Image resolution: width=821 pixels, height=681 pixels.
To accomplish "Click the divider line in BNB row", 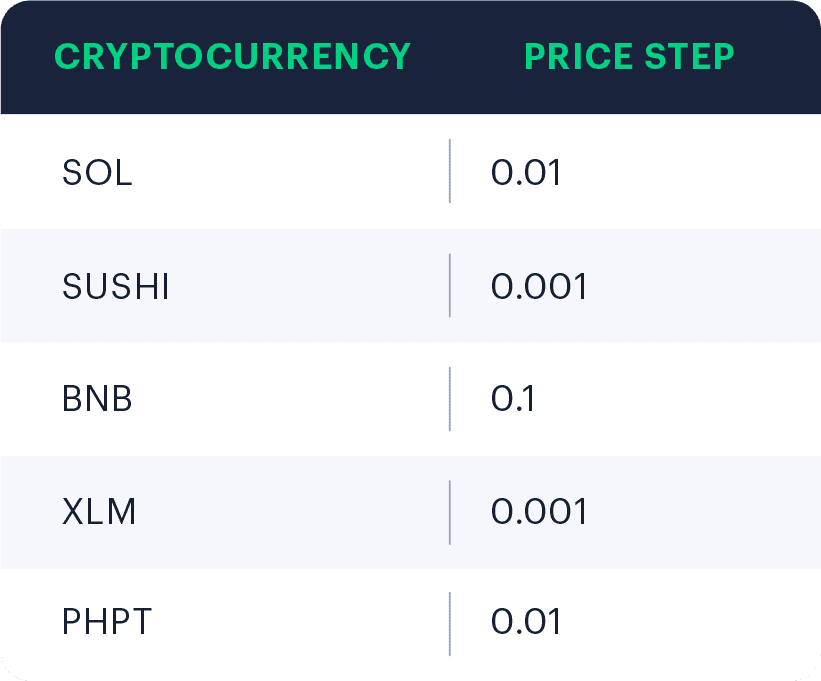I will pos(450,399).
